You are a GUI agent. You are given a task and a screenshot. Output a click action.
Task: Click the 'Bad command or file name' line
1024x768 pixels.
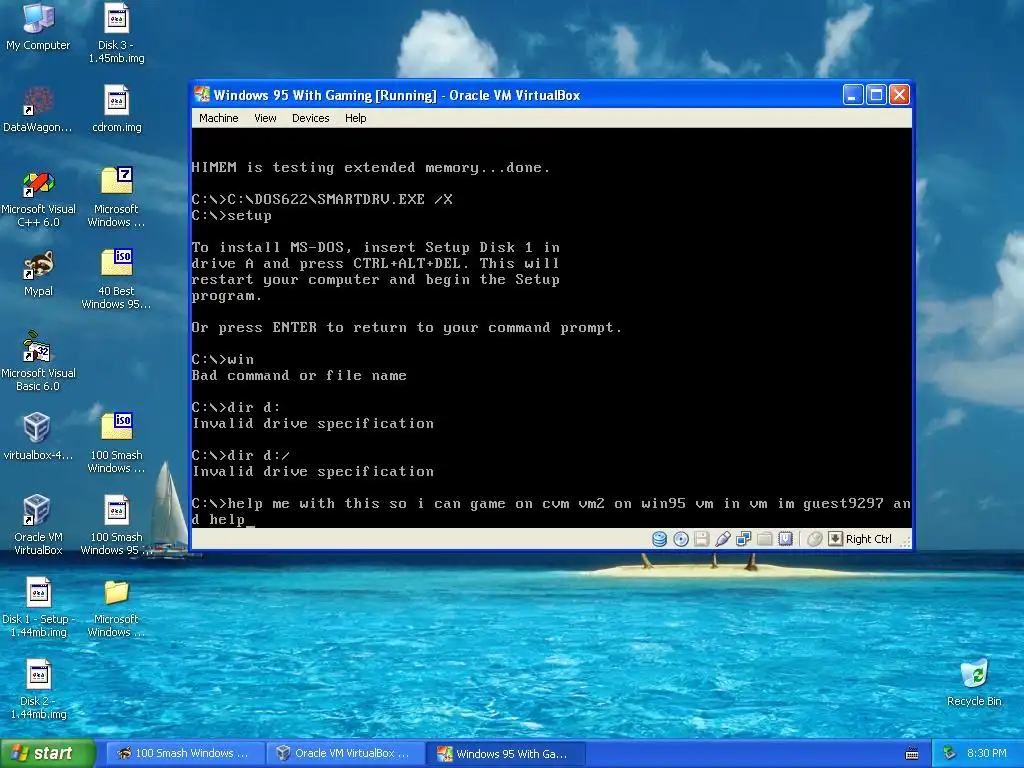pyautogui.click(x=299, y=376)
